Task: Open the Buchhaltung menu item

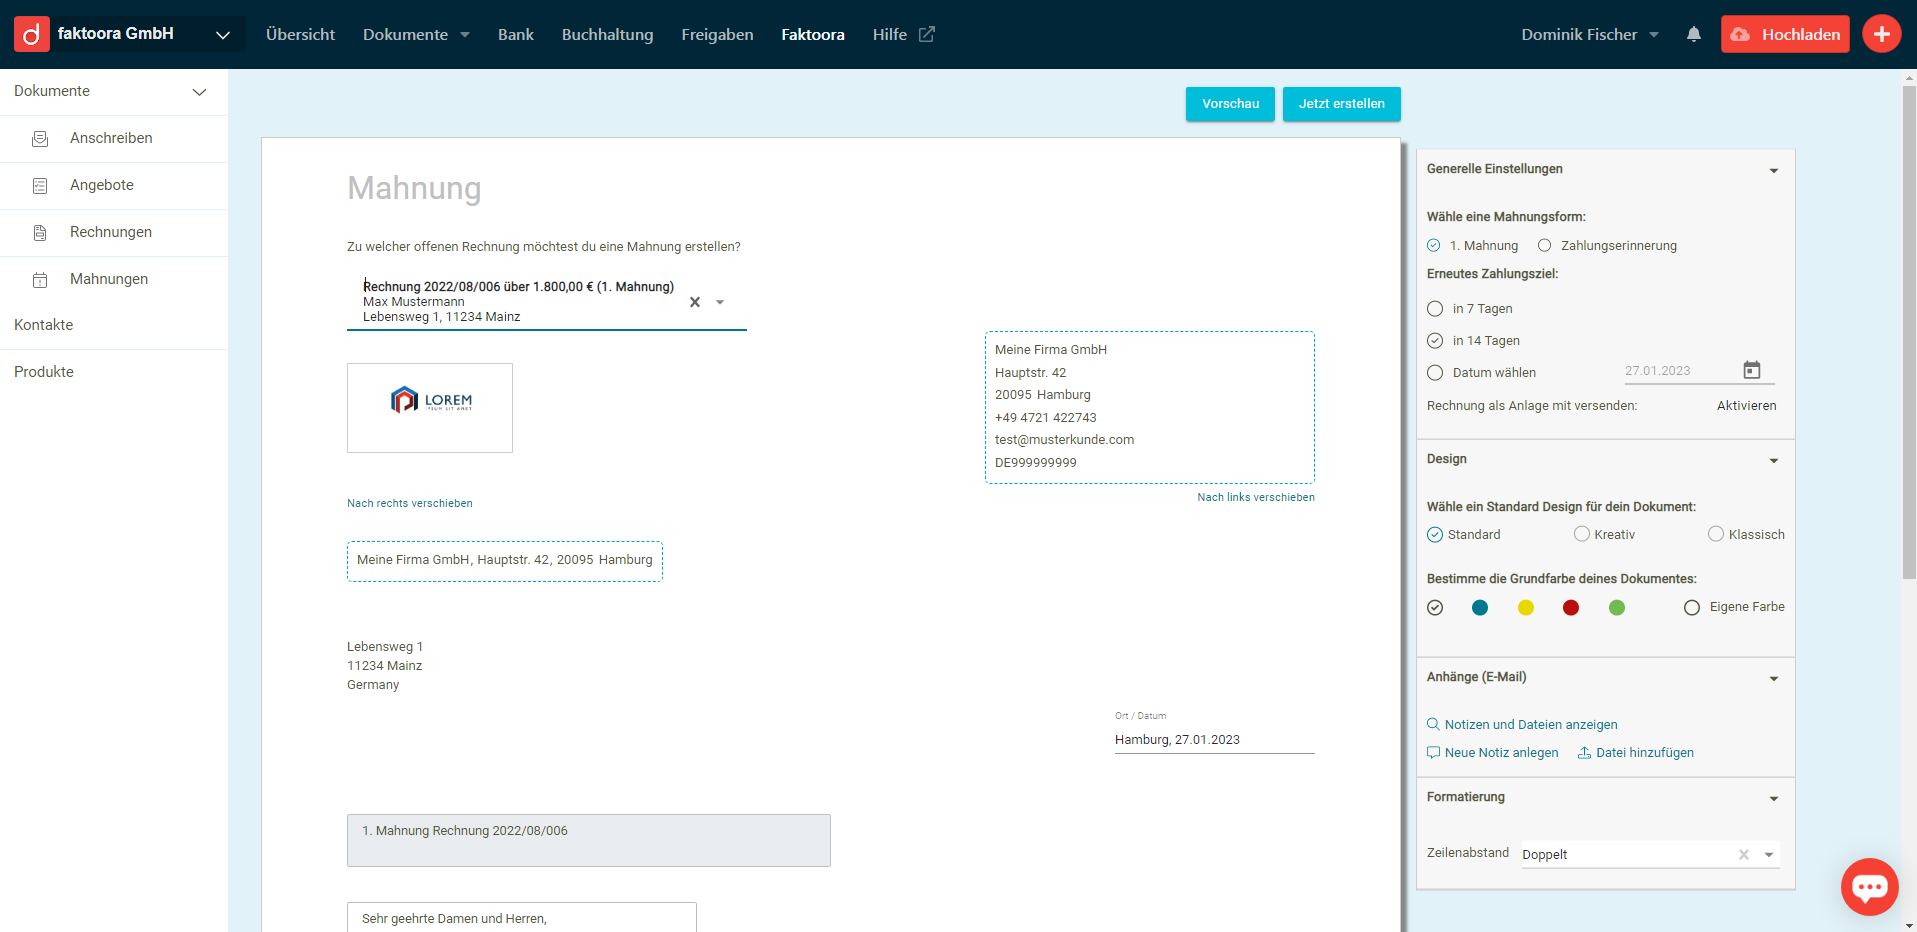Action: (607, 35)
